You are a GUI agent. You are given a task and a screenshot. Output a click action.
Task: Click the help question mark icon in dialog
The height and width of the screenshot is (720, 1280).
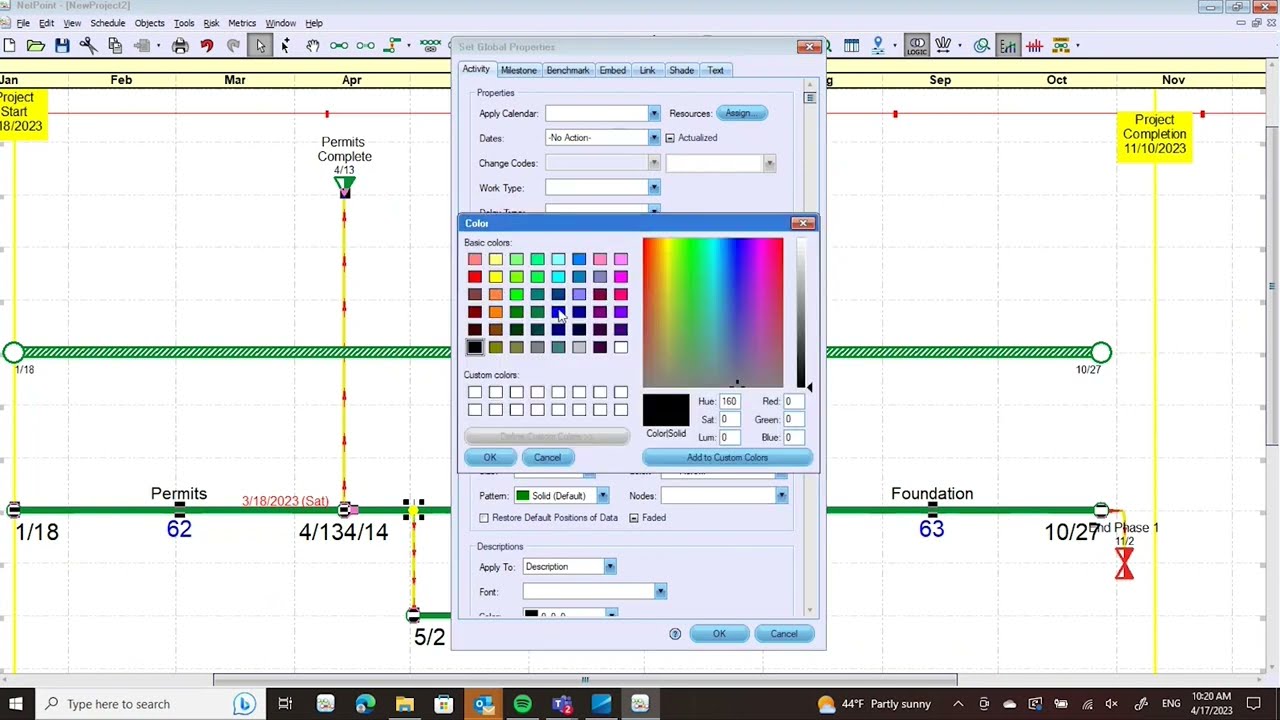pos(675,634)
